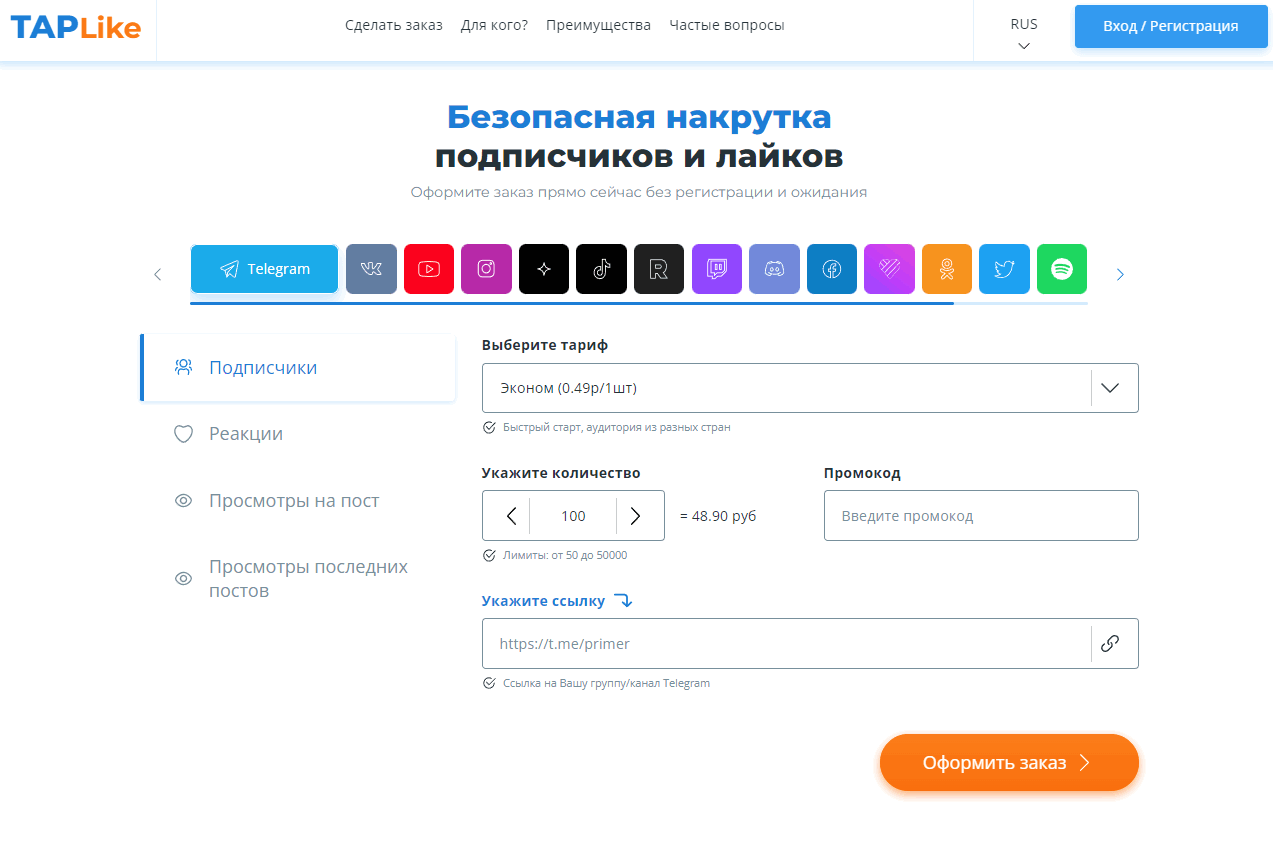The image size is (1273, 846).
Task: Expand the RUS language selector
Action: 1024,32
